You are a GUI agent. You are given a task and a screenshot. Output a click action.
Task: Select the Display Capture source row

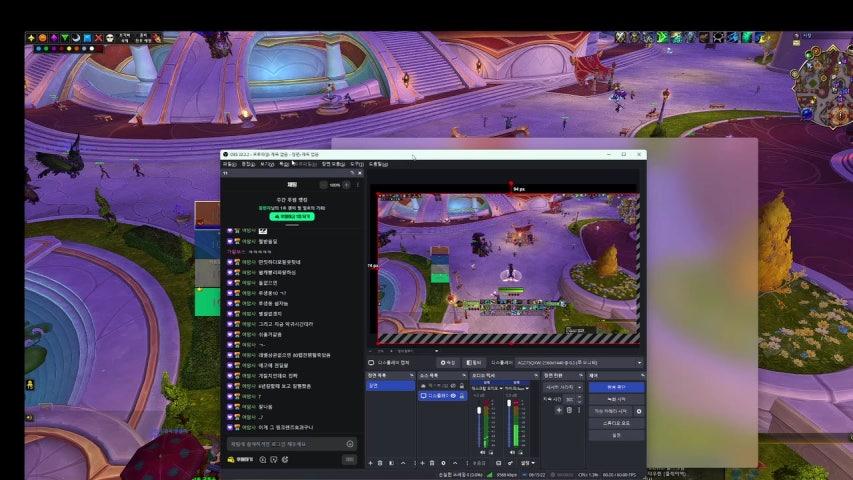pyautogui.click(x=443, y=396)
